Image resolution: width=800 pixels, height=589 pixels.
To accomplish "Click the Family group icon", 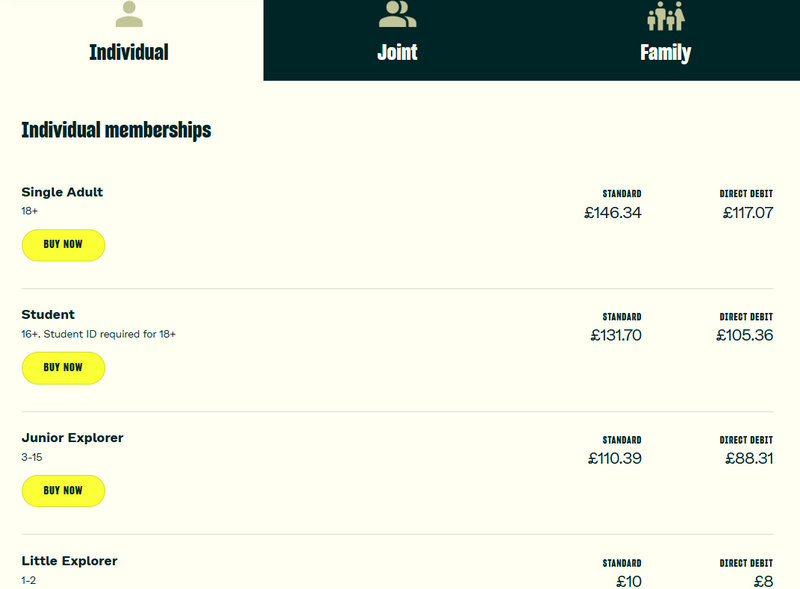I will 665,15.
